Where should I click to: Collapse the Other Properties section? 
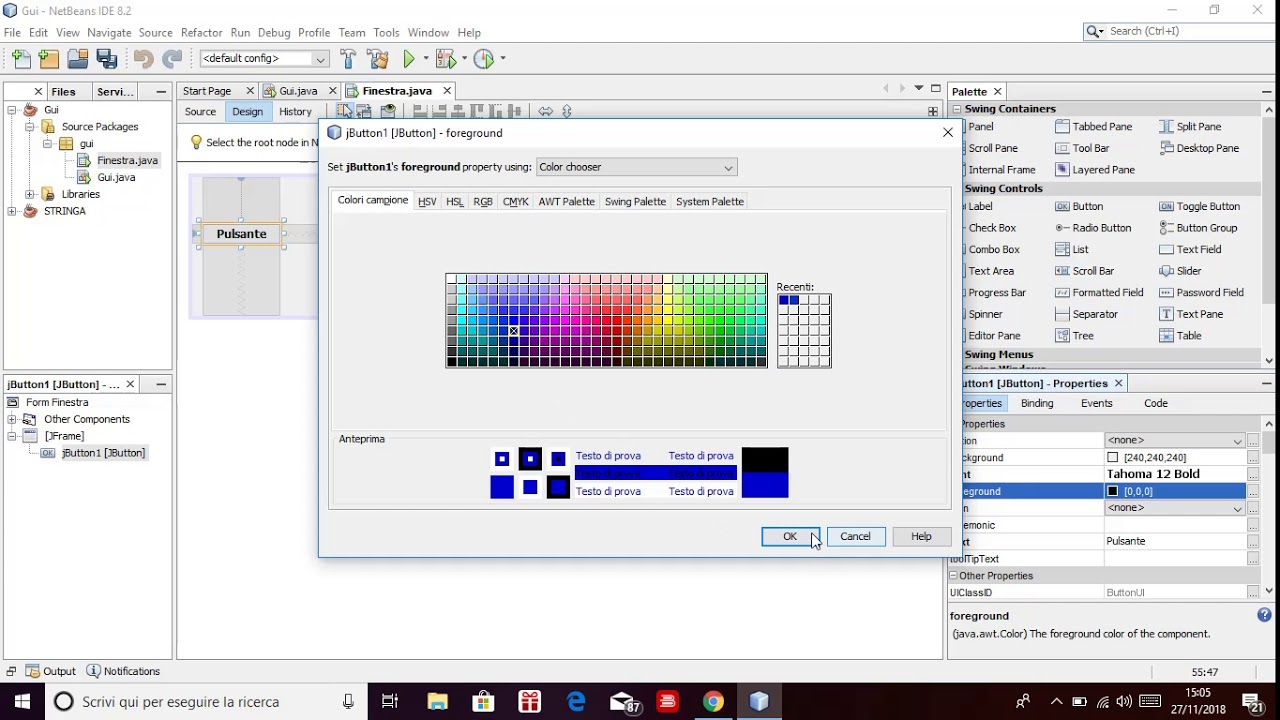click(953, 576)
